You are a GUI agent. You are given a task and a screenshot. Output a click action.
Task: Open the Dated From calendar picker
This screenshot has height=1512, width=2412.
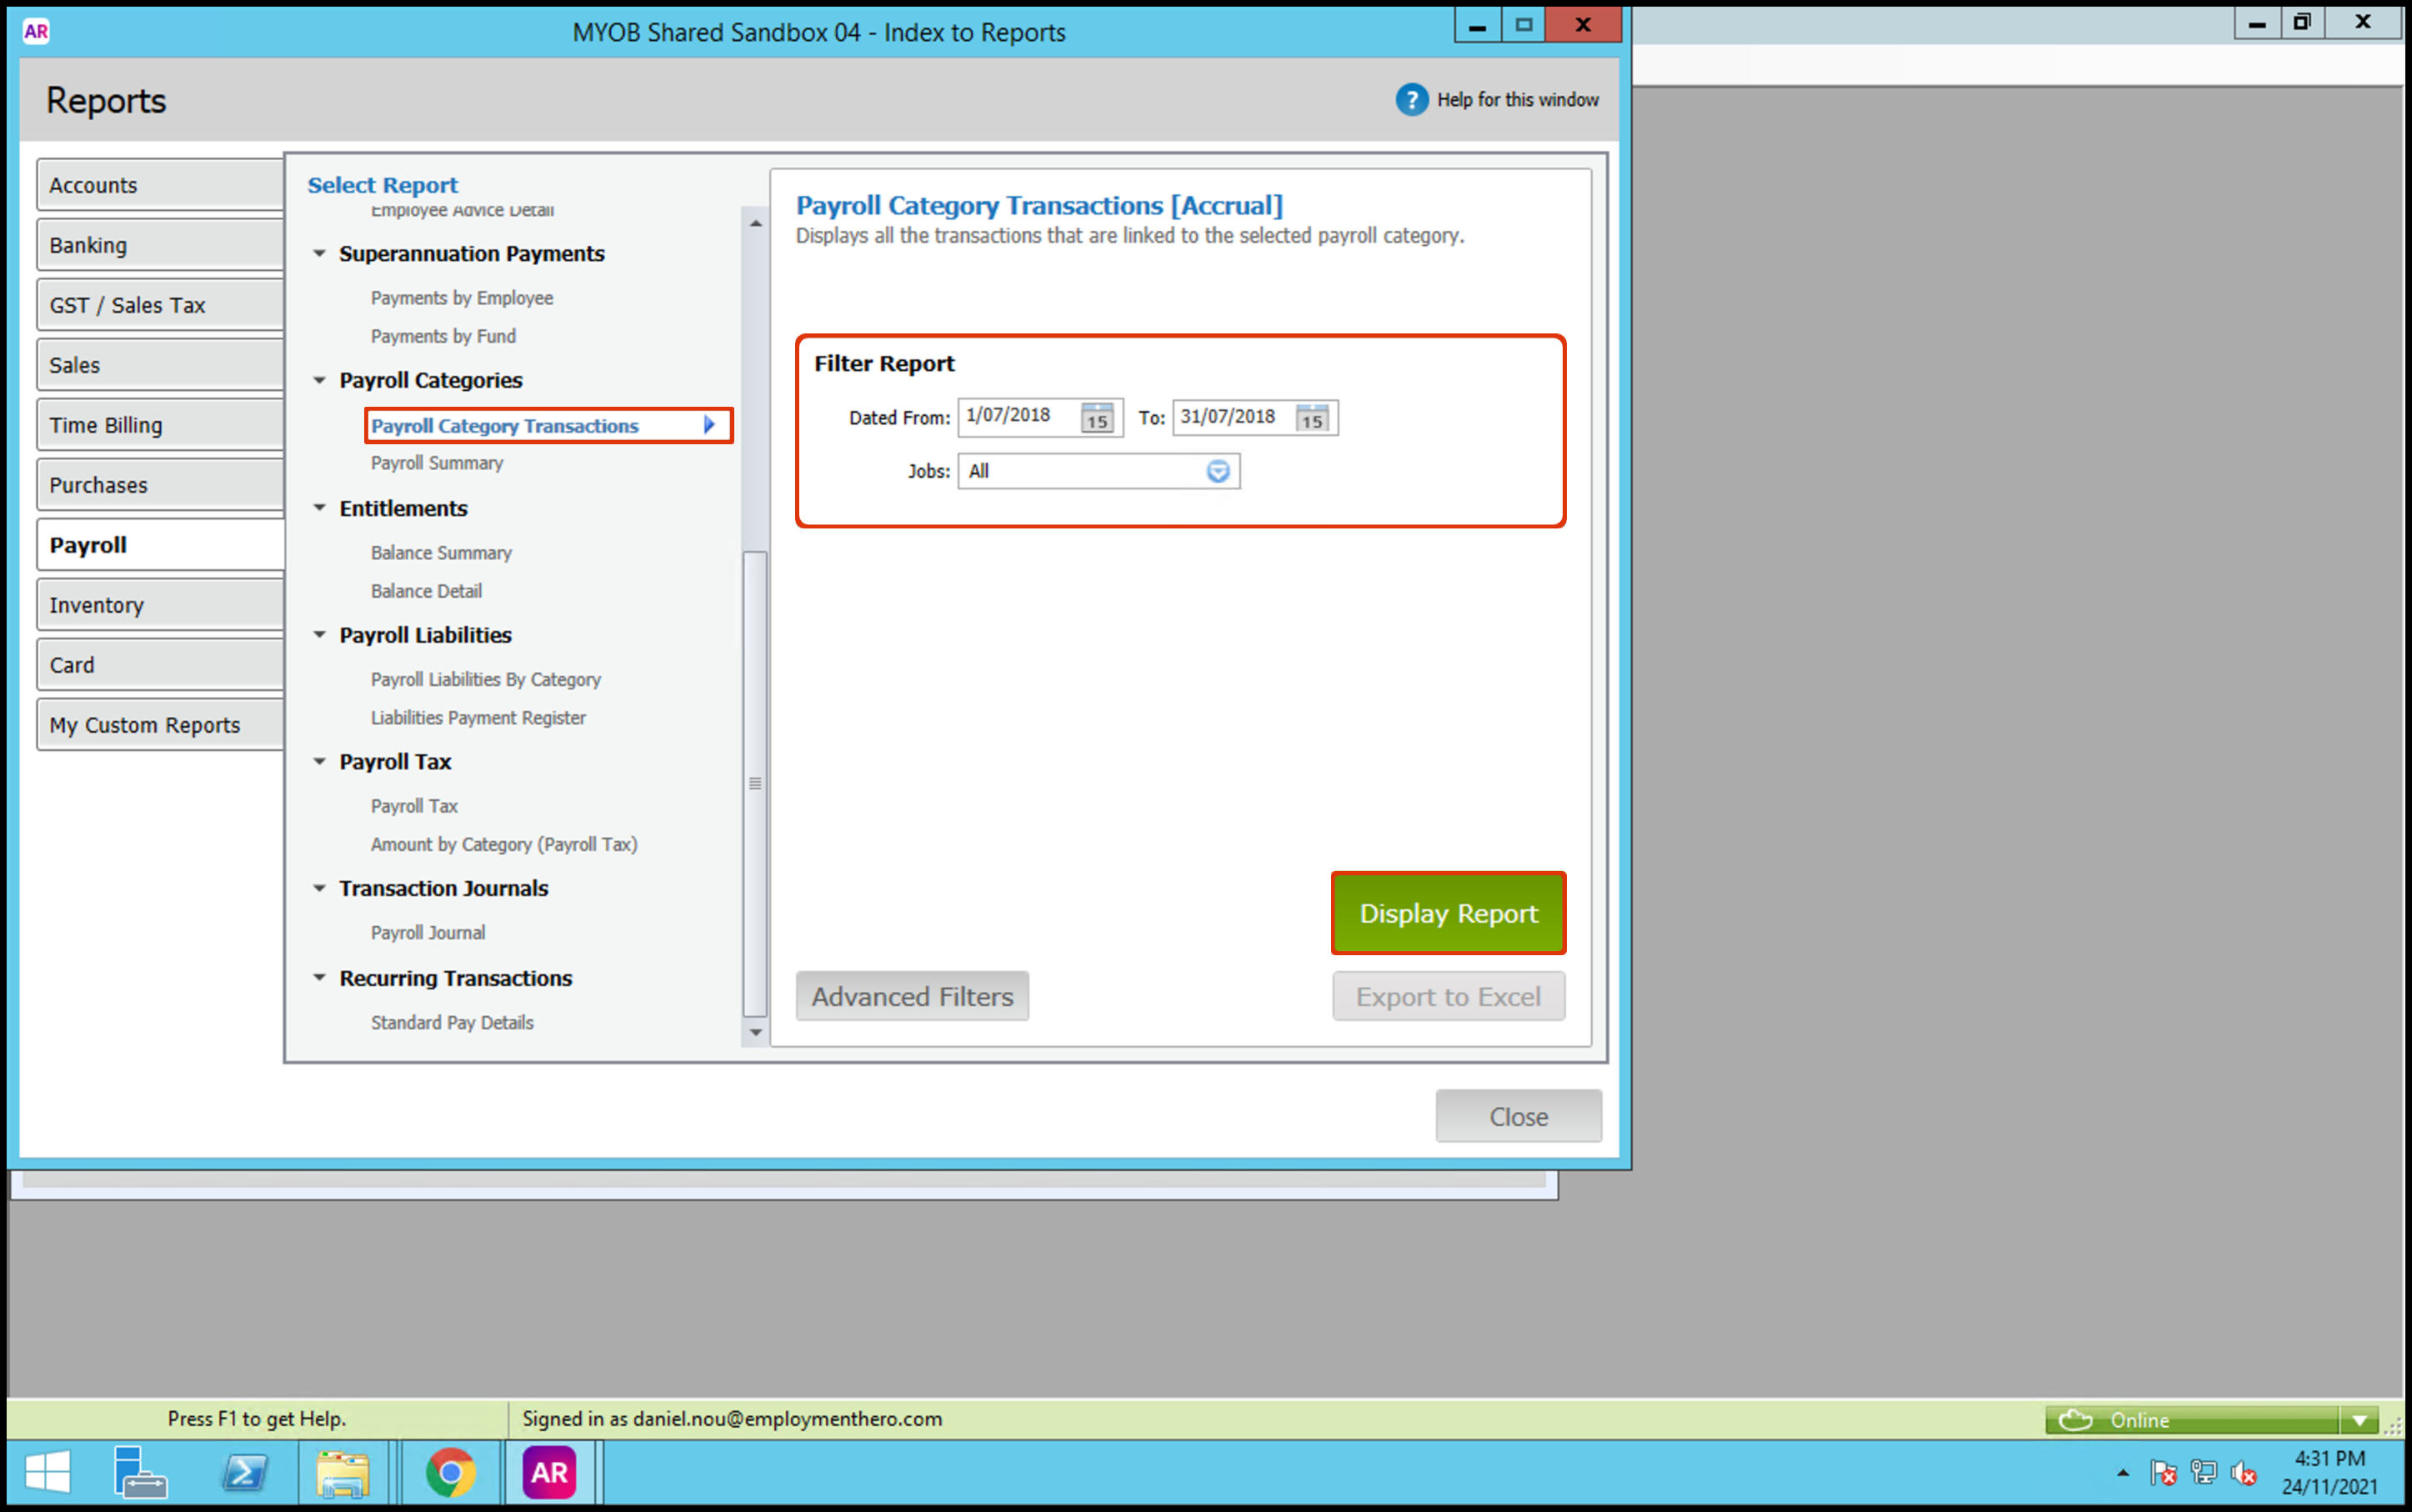(x=1096, y=418)
